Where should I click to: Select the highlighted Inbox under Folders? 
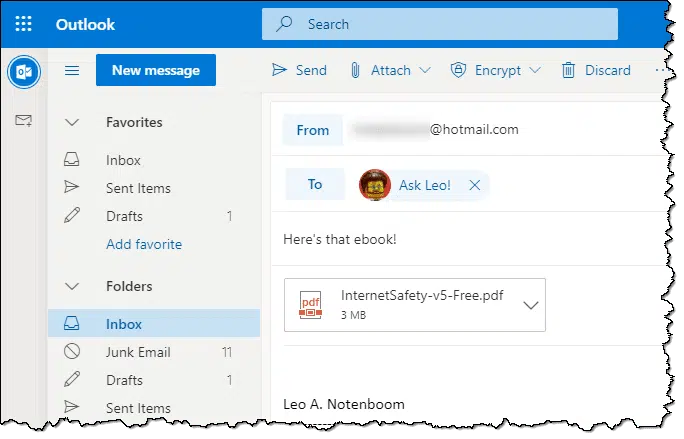point(154,324)
